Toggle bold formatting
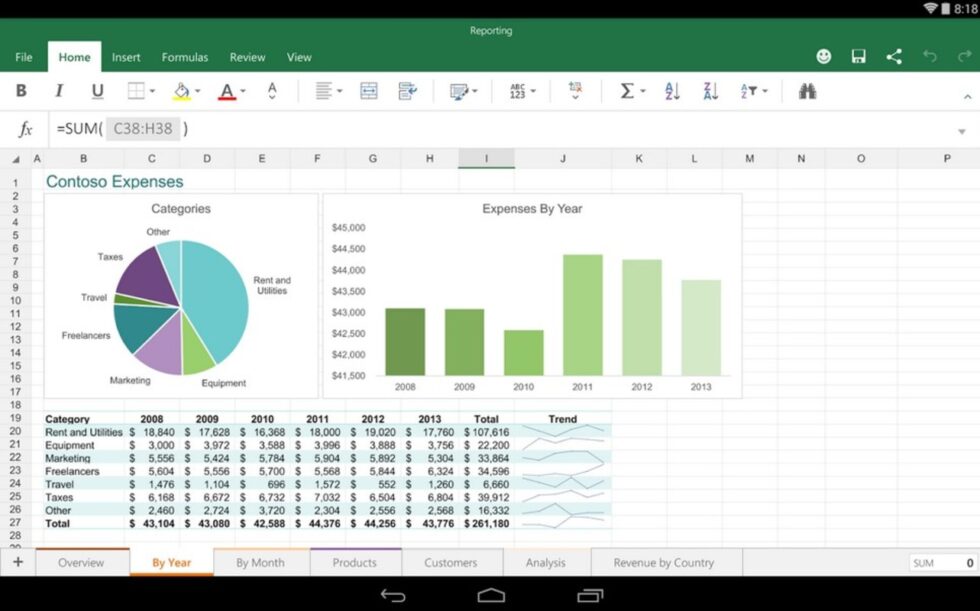The height and width of the screenshot is (611, 980). tap(21, 91)
